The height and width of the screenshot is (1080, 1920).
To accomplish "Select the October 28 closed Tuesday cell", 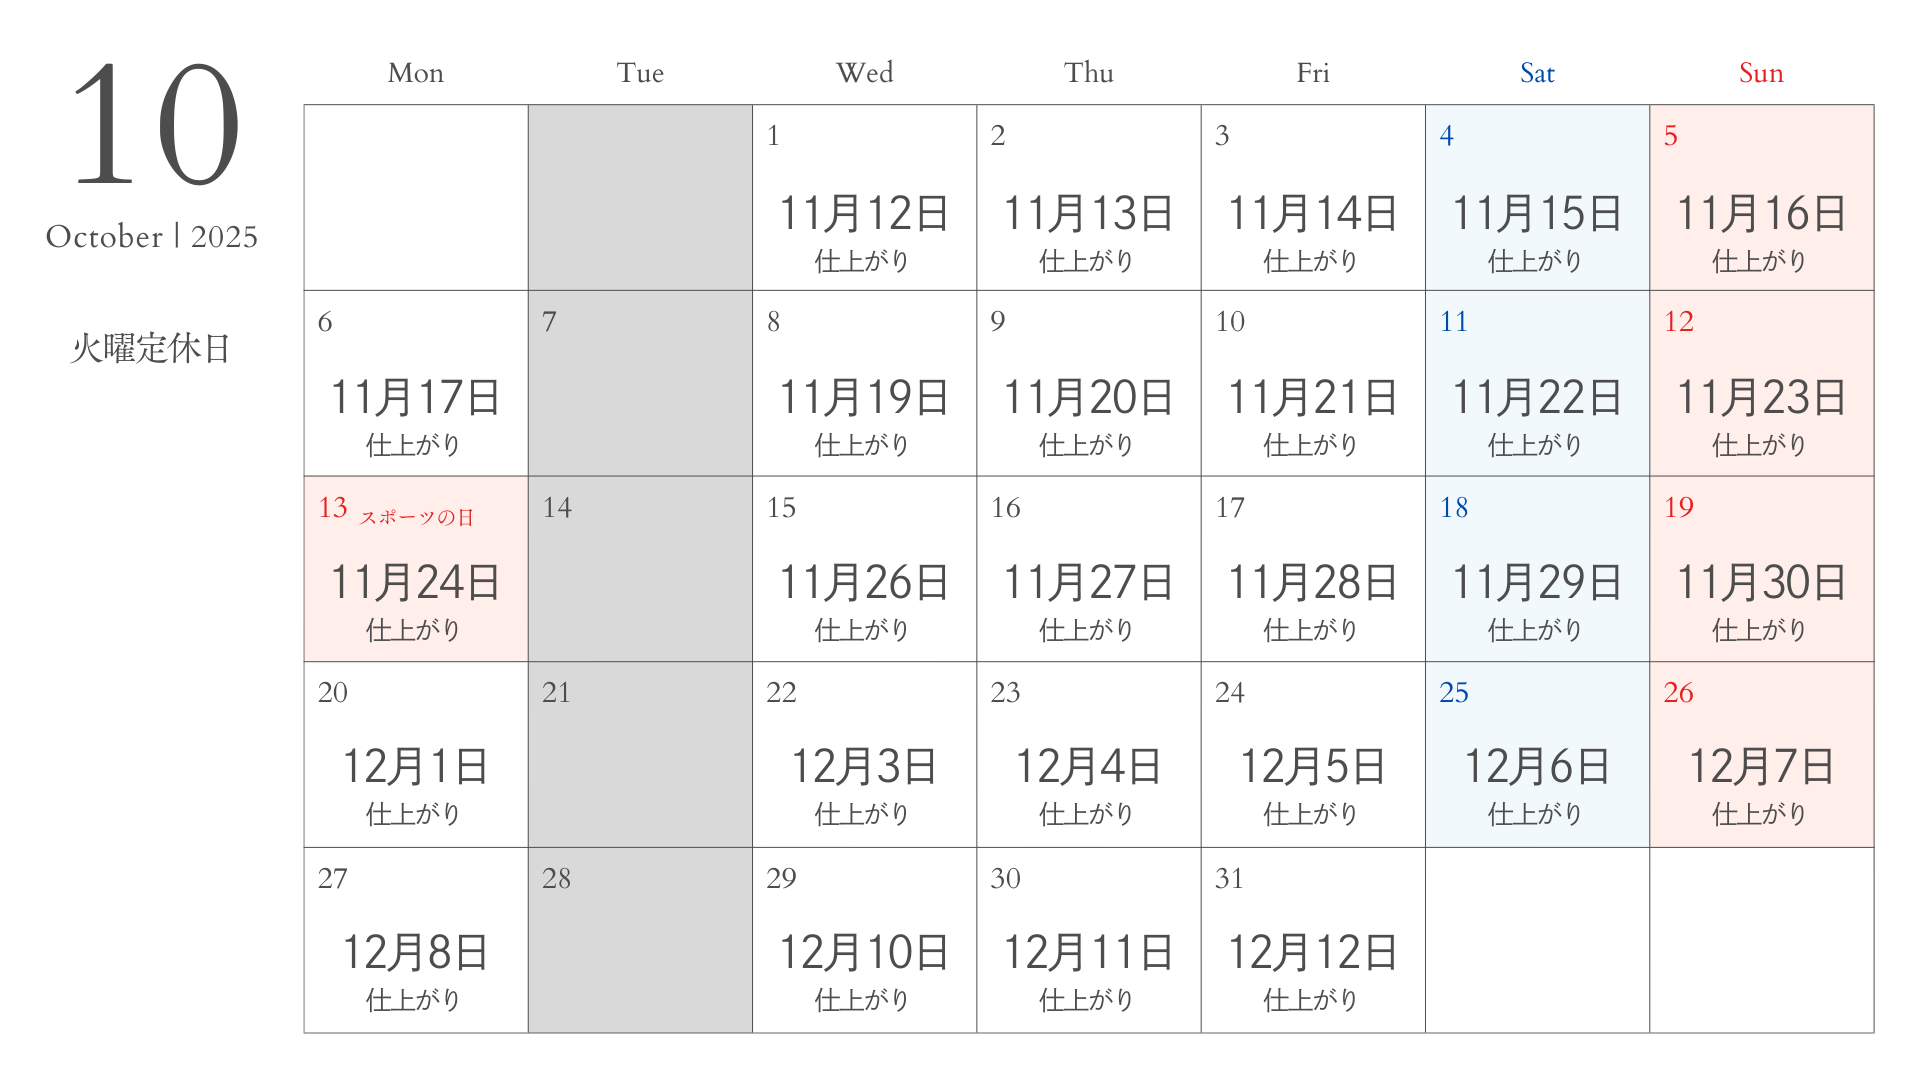I will (640, 940).
